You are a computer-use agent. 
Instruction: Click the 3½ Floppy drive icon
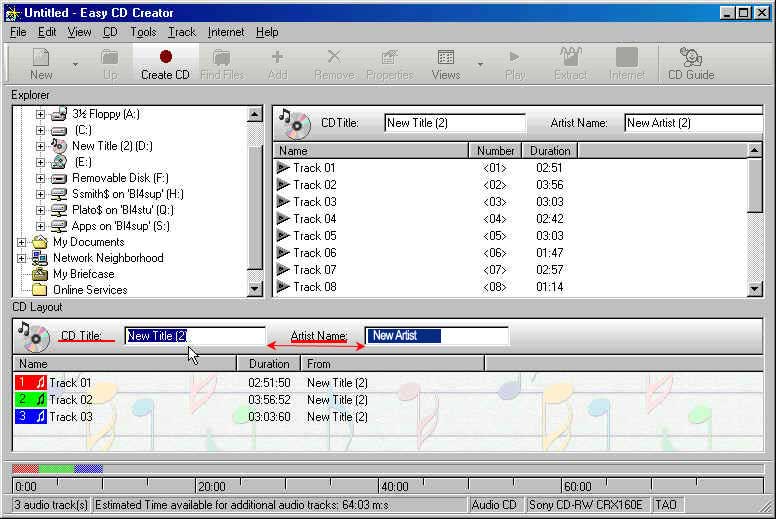(x=59, y=114)
